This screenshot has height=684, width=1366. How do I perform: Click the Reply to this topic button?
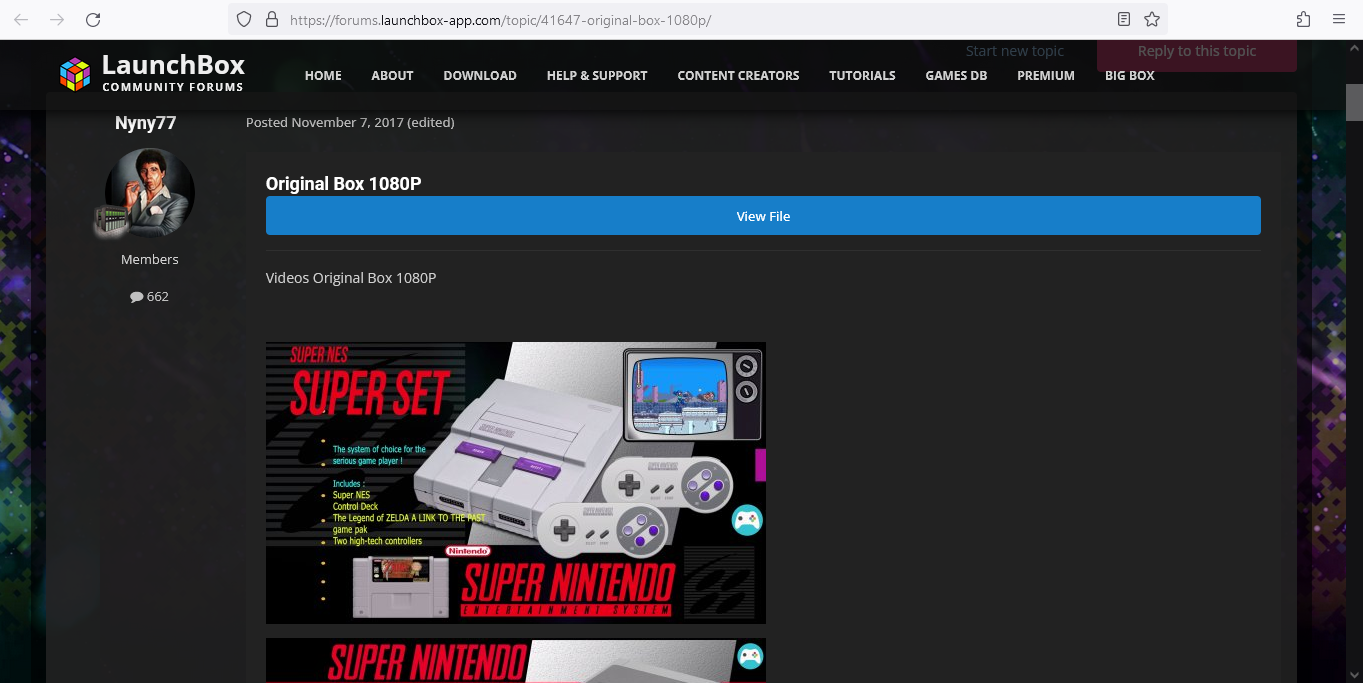pos(1196,52)
